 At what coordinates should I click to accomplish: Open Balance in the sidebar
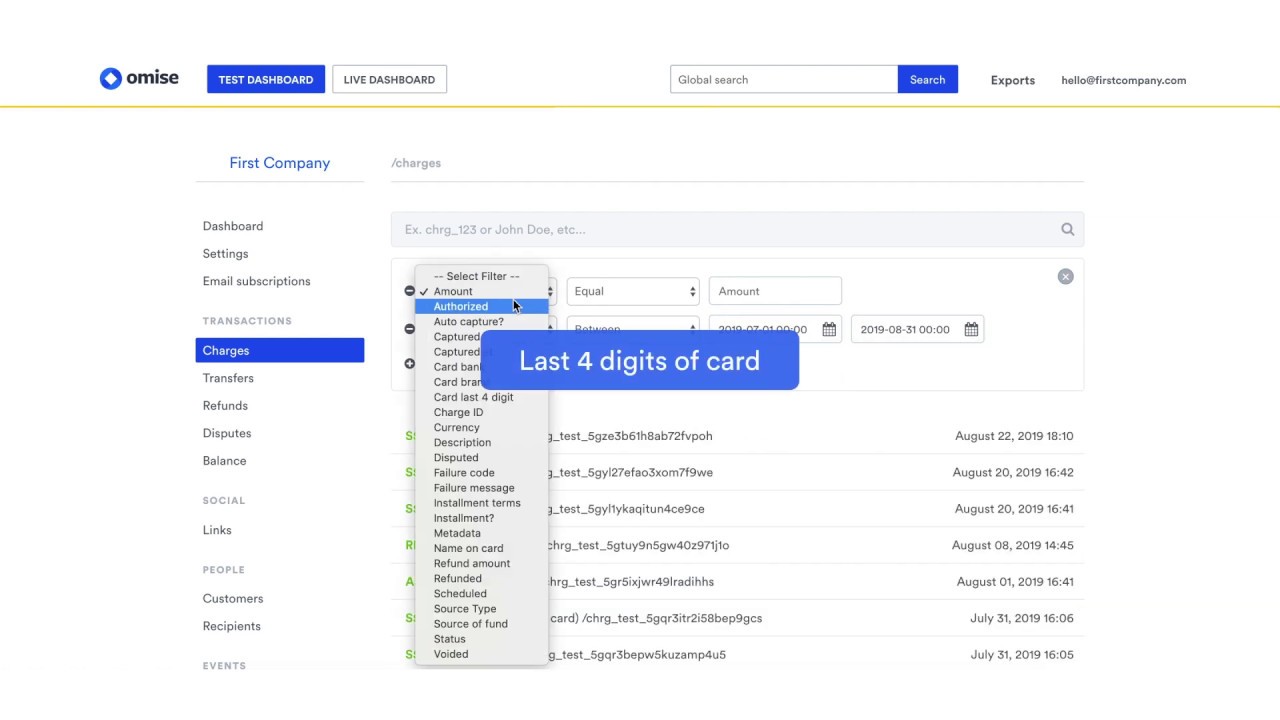click(224, 461)
